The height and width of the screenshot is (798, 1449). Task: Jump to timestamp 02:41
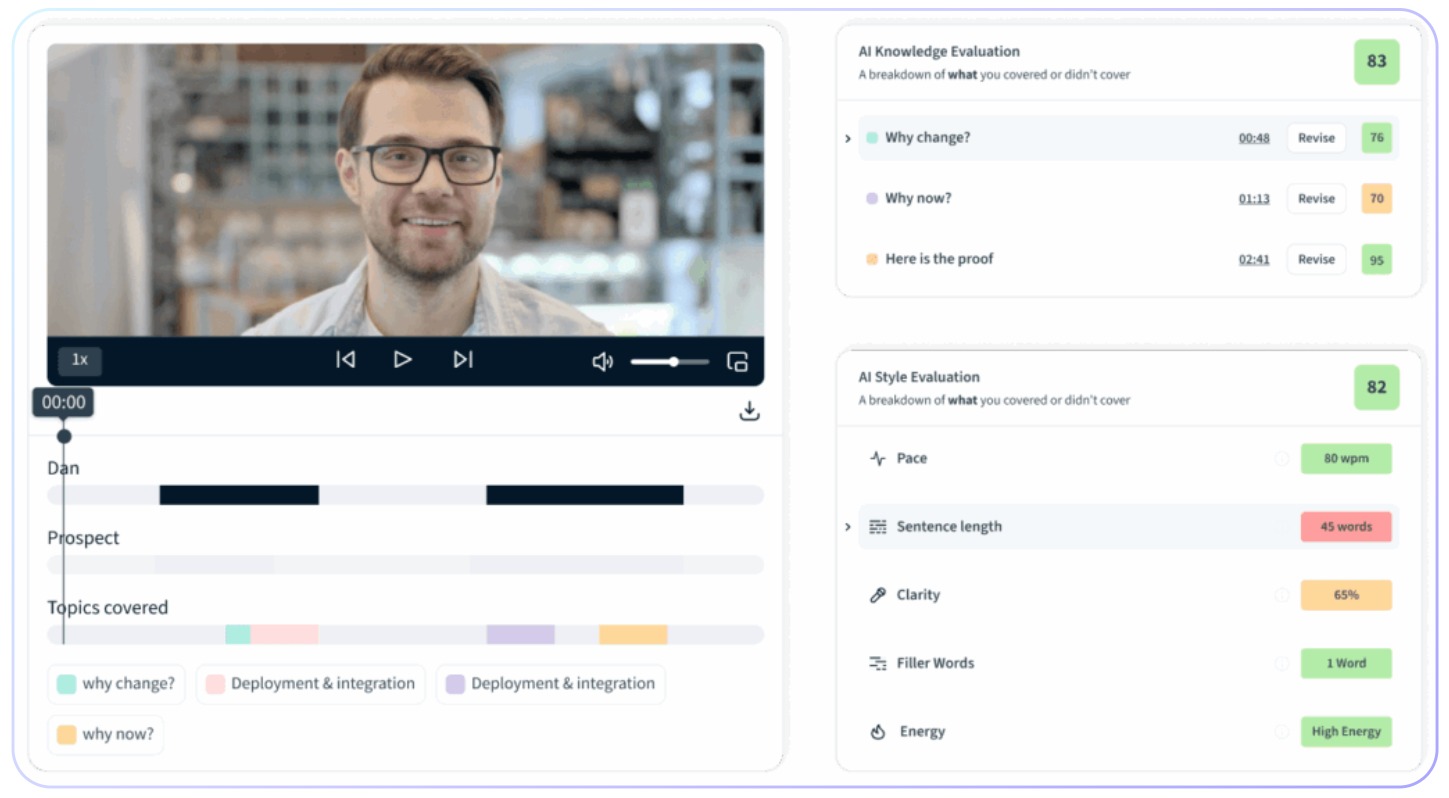(x=1254, y=259)
